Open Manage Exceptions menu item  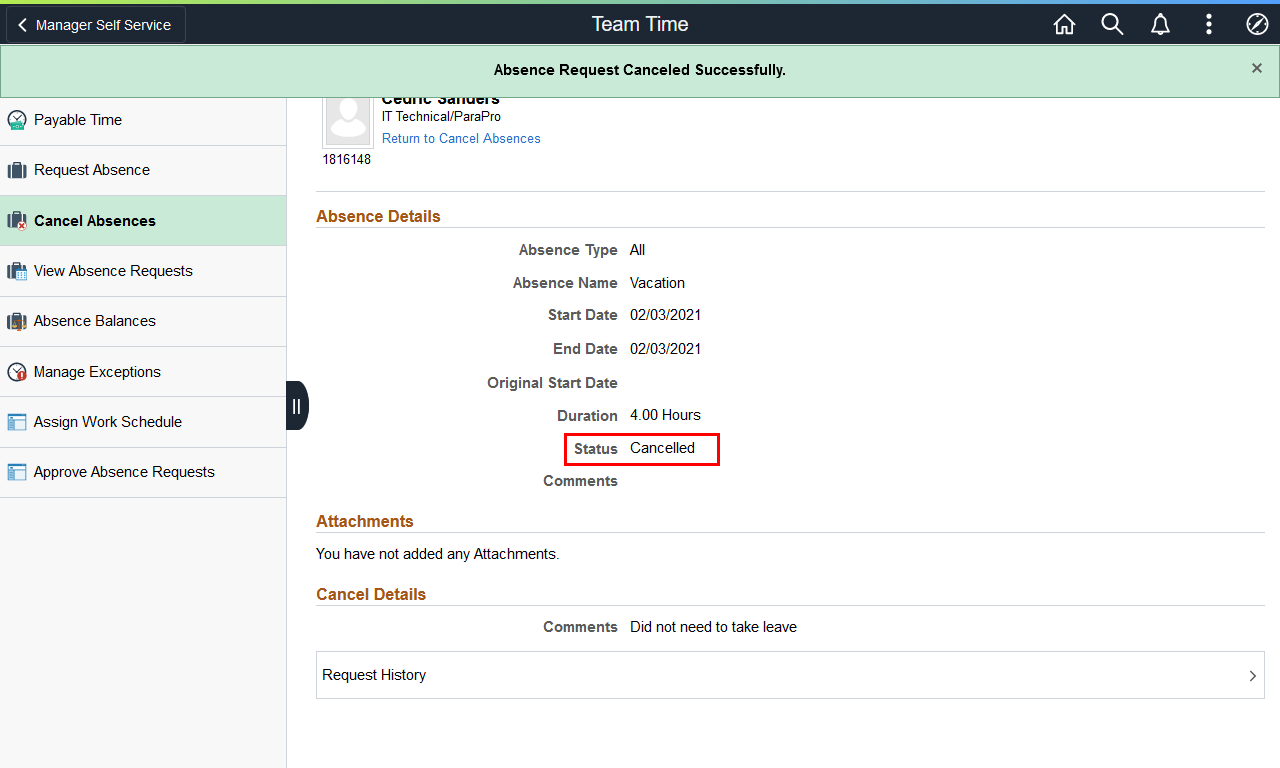pyautogui.click(x=143, y=372)
